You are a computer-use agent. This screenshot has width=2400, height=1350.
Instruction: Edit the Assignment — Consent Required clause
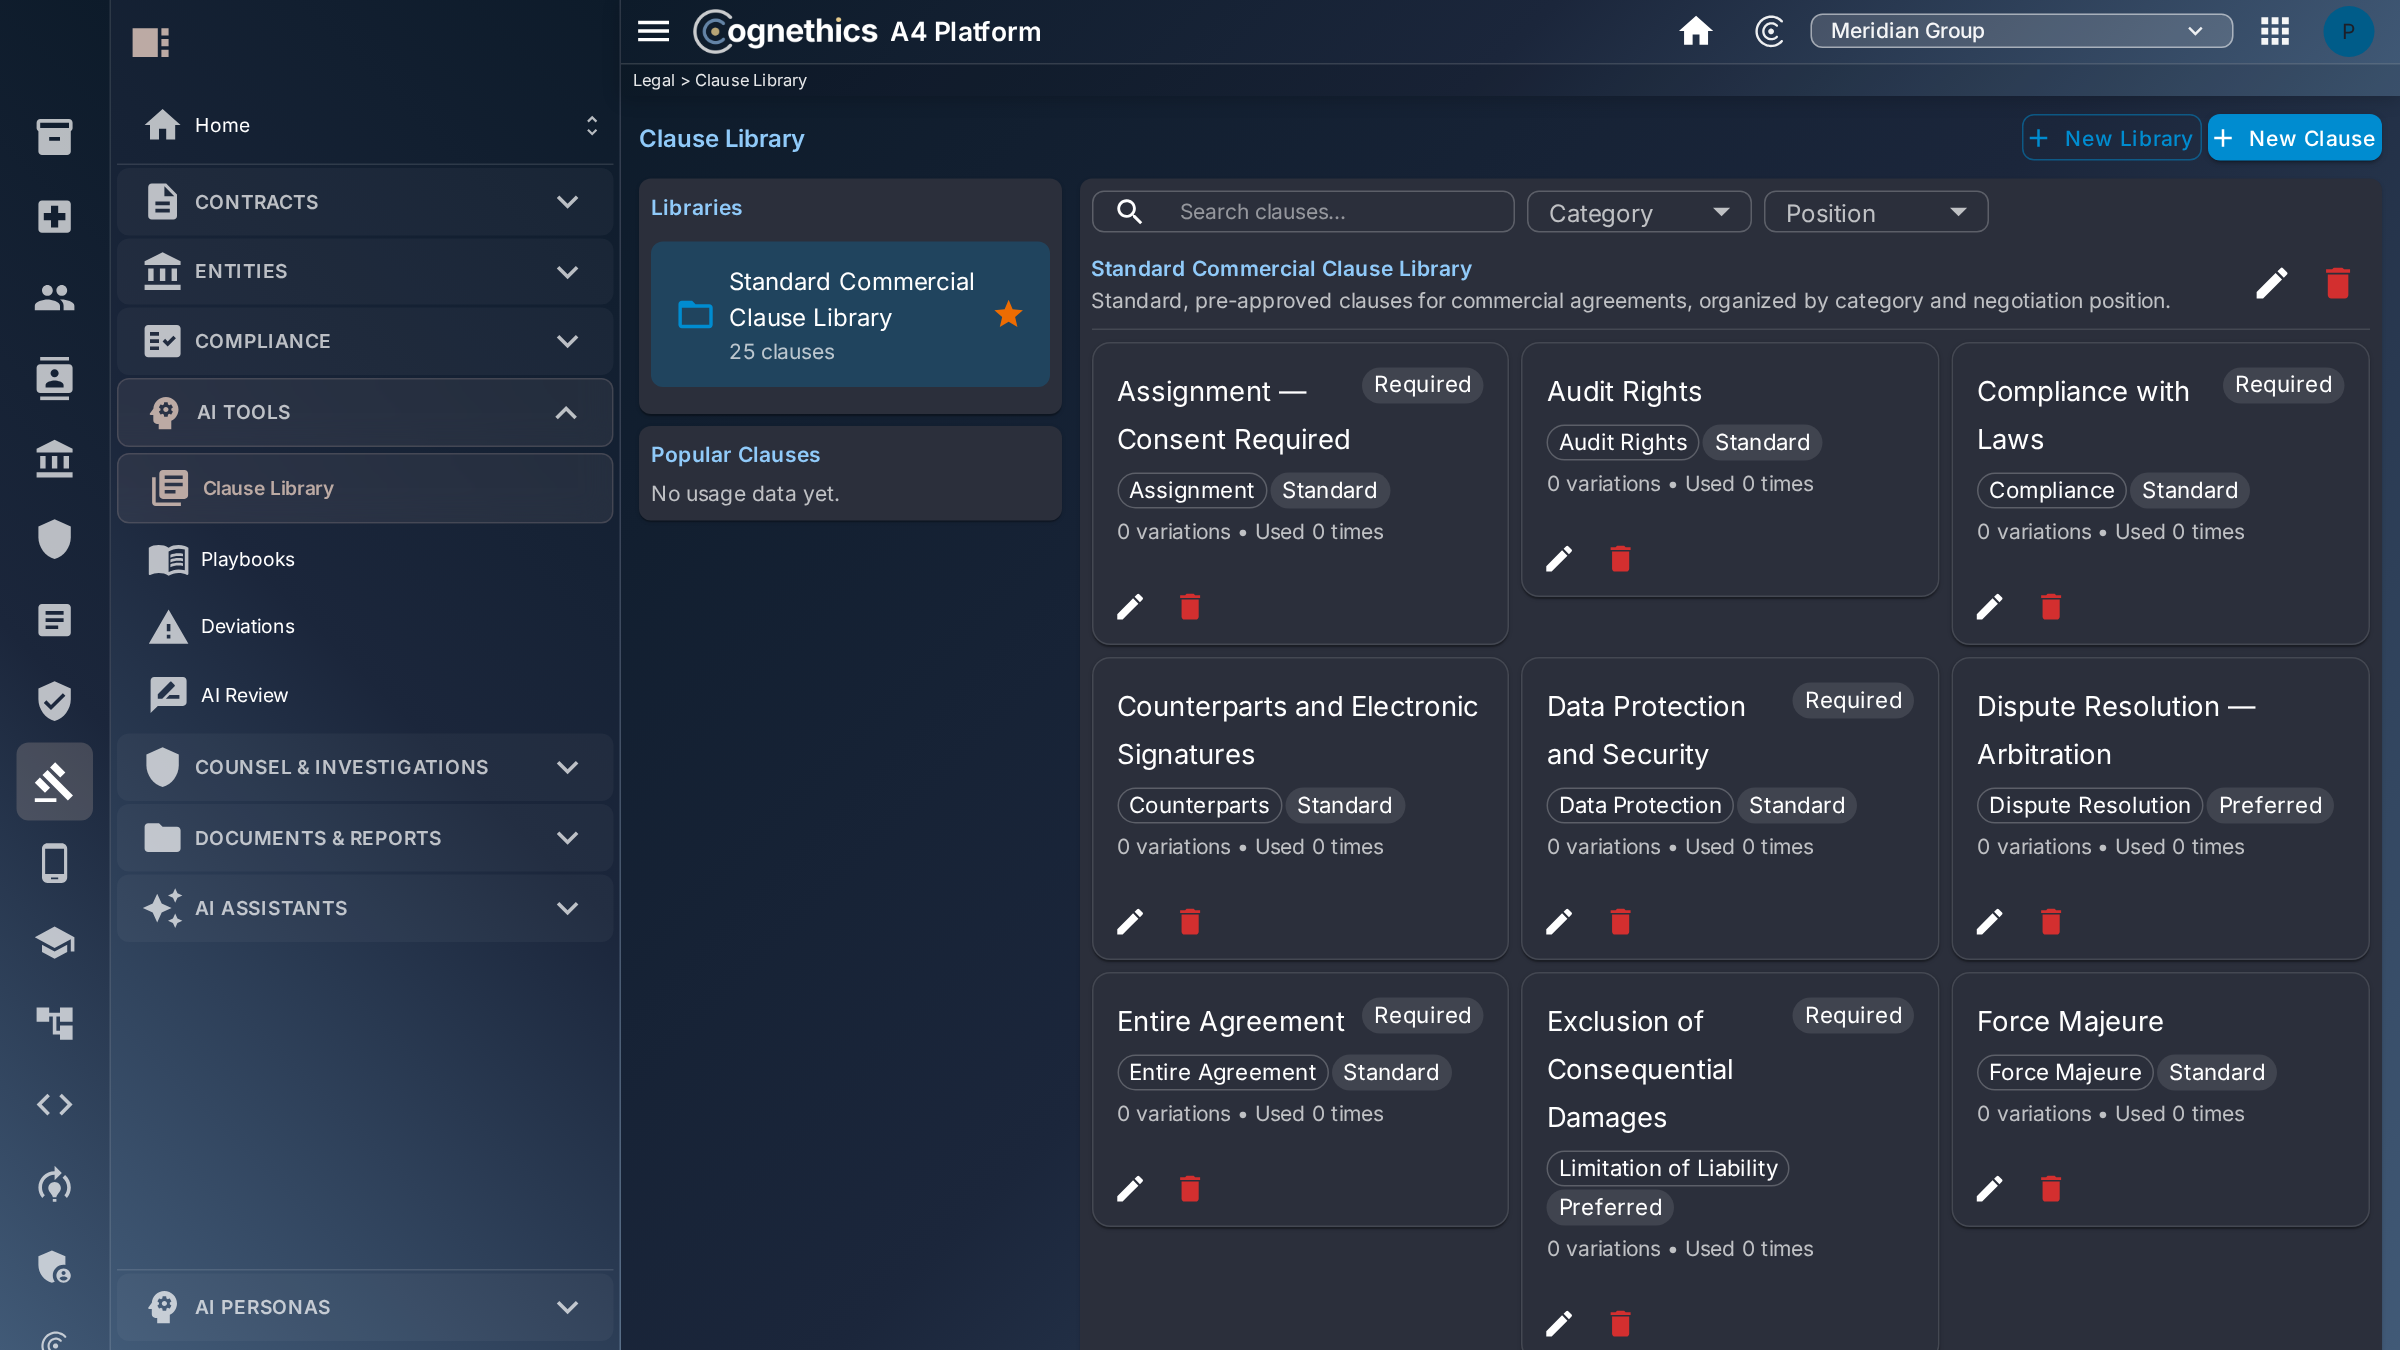coord(1129,607)
